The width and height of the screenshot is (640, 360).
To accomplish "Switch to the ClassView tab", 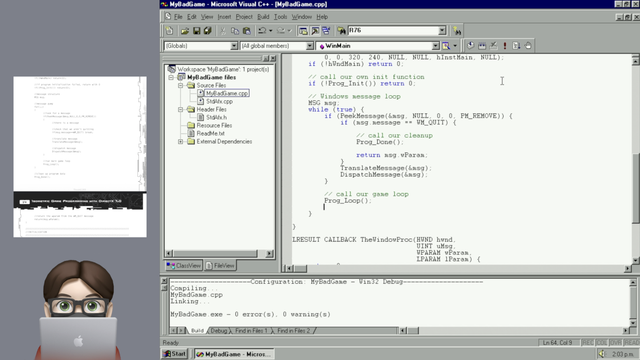I will 184,266.
